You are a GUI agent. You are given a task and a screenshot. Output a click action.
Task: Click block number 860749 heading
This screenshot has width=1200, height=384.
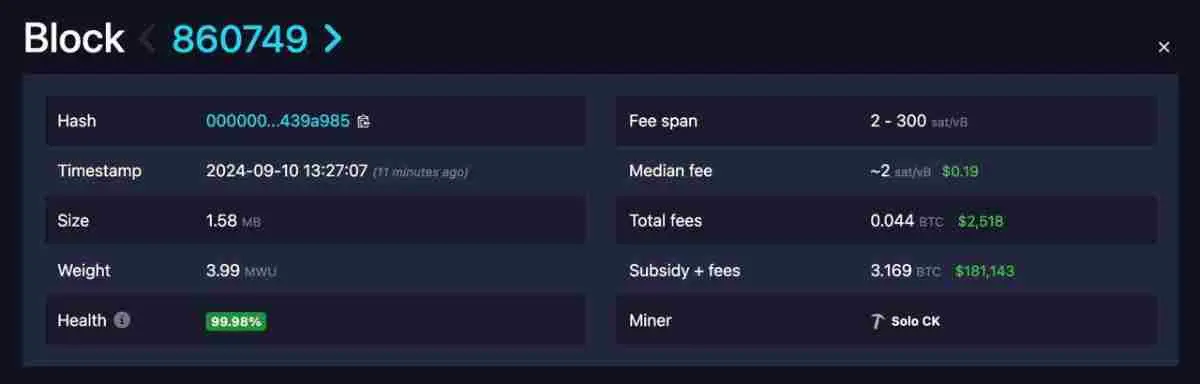240,39
